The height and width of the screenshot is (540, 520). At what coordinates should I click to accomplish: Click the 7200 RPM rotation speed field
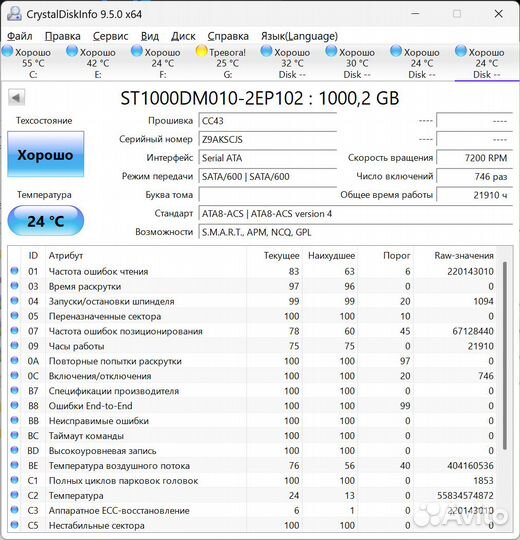click(475, 158)
